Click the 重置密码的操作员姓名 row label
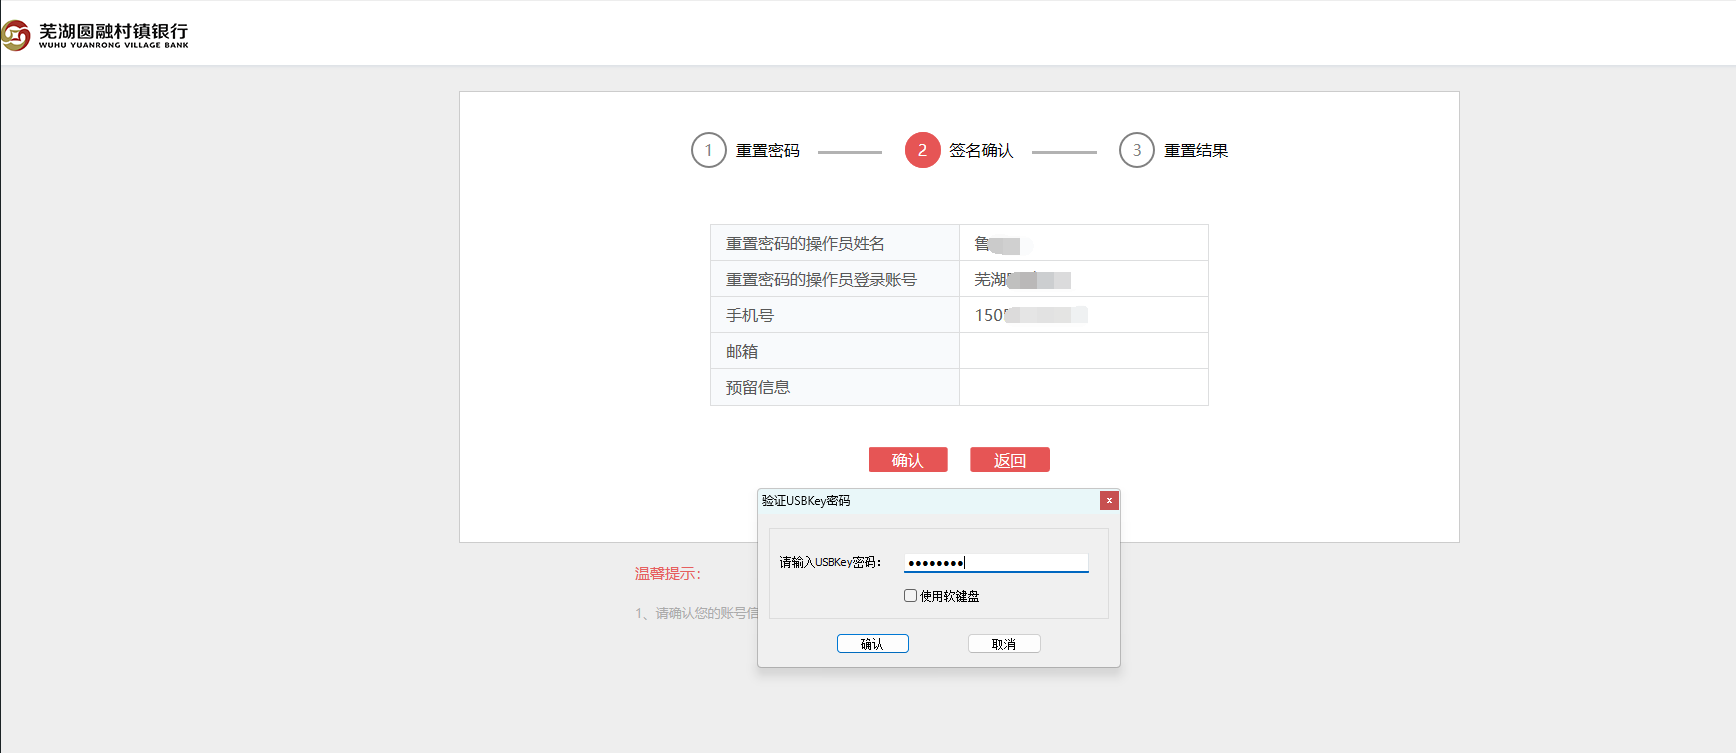The image size is (1736, 753). 805,243
